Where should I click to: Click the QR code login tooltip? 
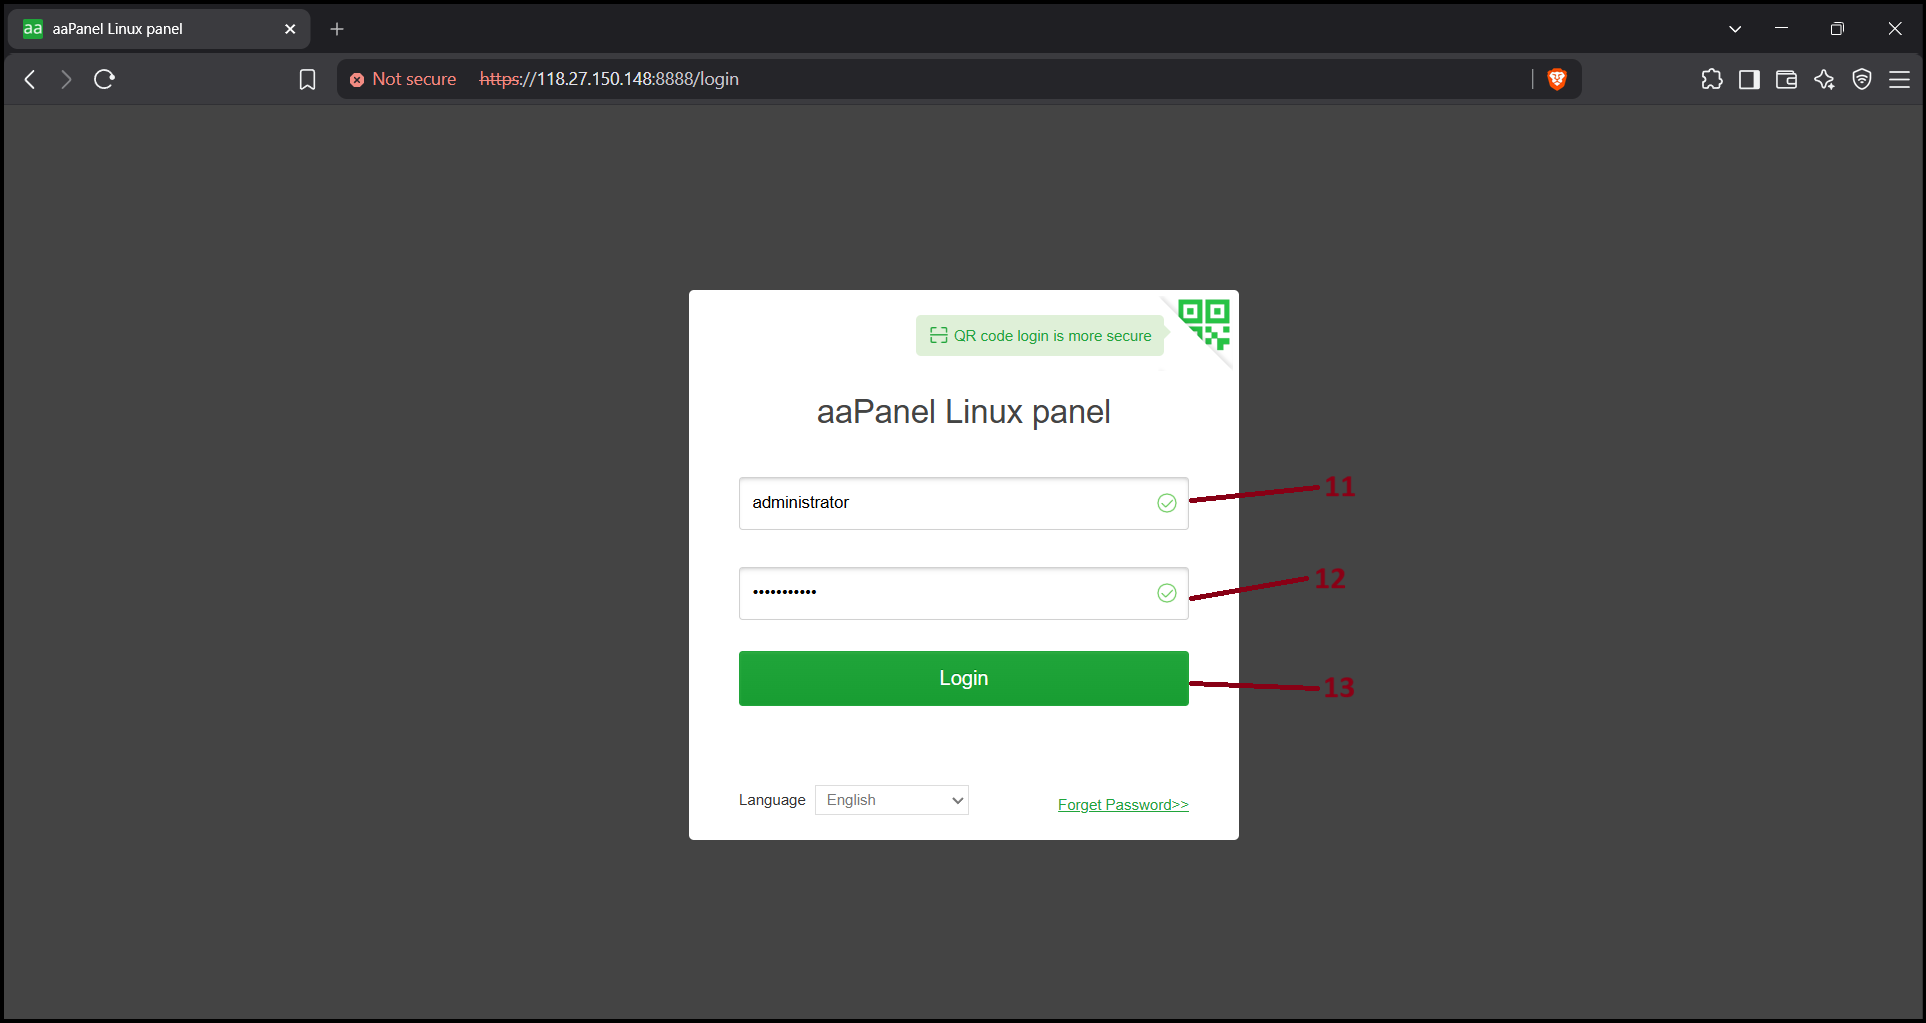tap(1040, 336)
